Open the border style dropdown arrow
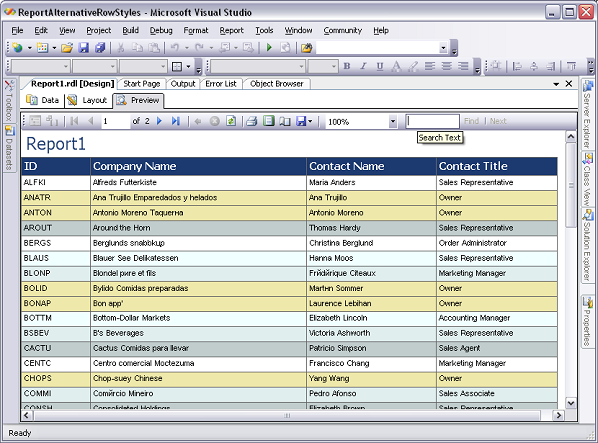 tap(188, 66)
